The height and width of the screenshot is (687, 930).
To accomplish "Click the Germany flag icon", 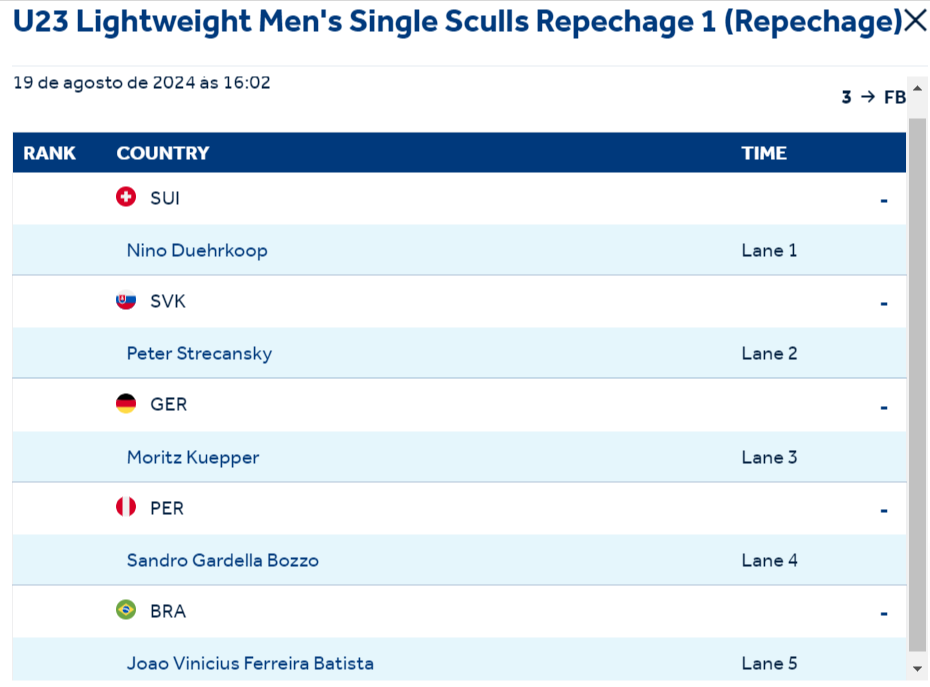I will point(126,404).
